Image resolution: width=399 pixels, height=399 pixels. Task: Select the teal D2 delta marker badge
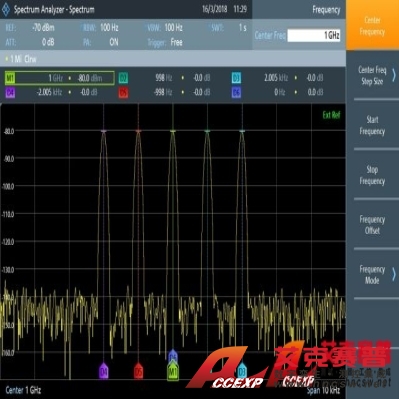click(x=123, y=78)
